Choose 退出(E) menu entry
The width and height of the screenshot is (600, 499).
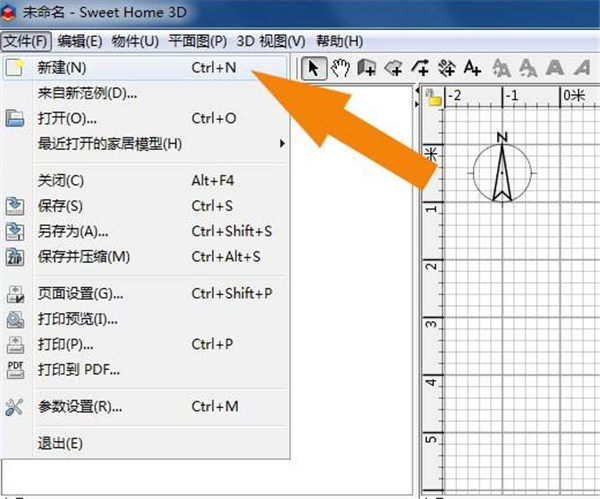point(145,444)
